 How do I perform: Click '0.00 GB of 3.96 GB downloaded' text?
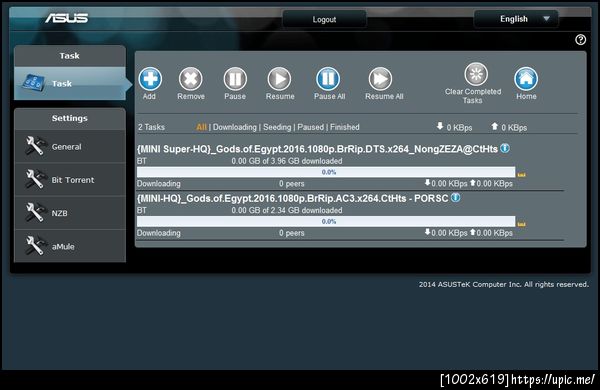(287, 161)
